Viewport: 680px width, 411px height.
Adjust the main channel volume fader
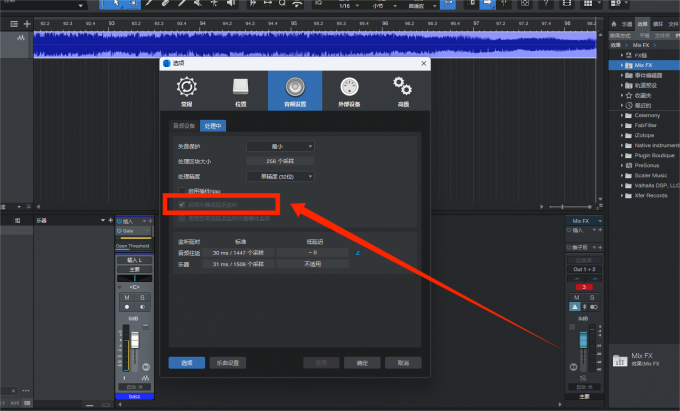pos(583,339)
